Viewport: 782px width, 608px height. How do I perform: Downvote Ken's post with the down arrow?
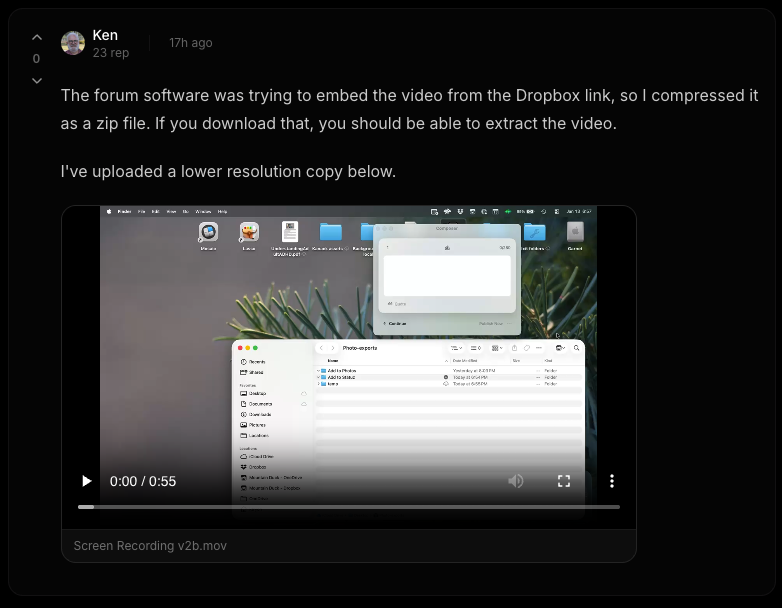click(37, 80)
